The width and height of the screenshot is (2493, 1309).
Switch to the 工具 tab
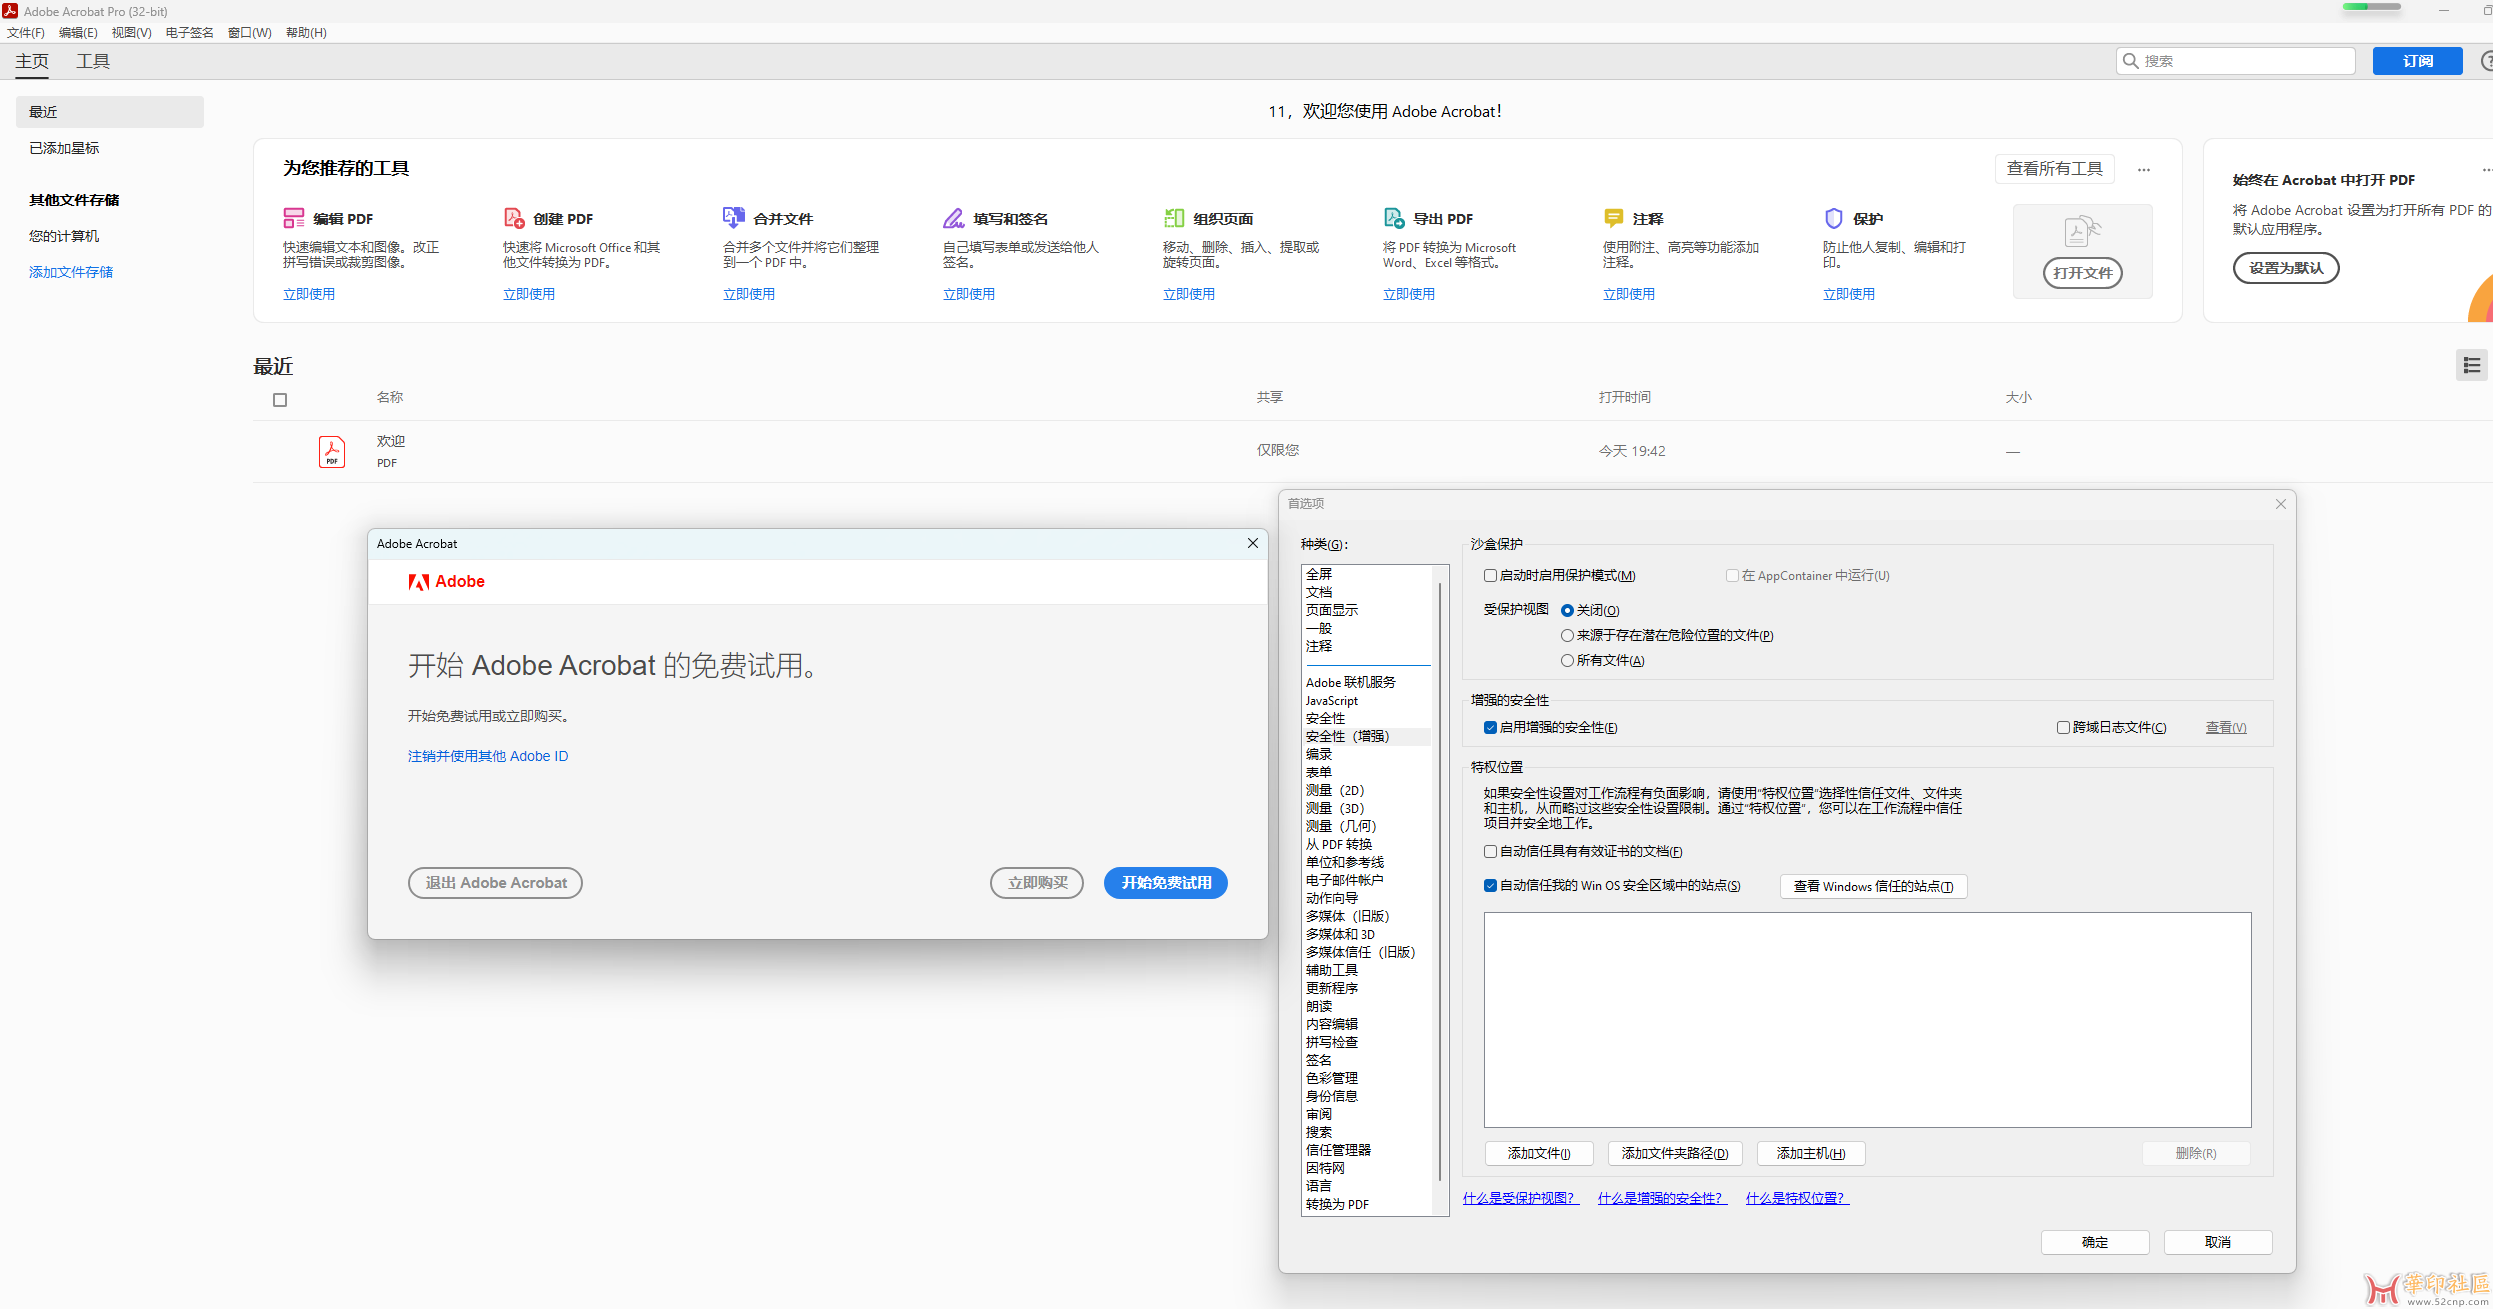coord(93,61)
